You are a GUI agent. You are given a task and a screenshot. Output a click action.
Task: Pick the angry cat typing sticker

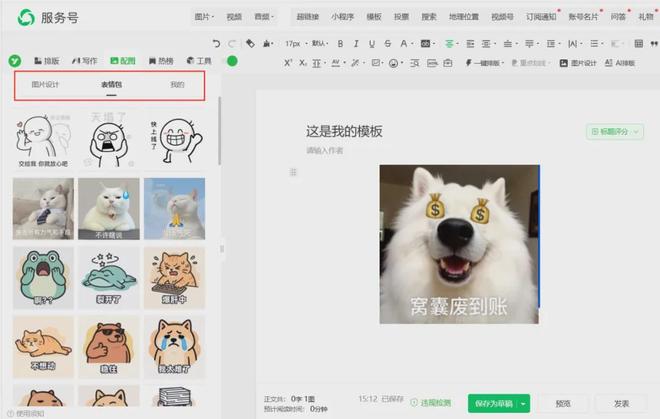174,278
